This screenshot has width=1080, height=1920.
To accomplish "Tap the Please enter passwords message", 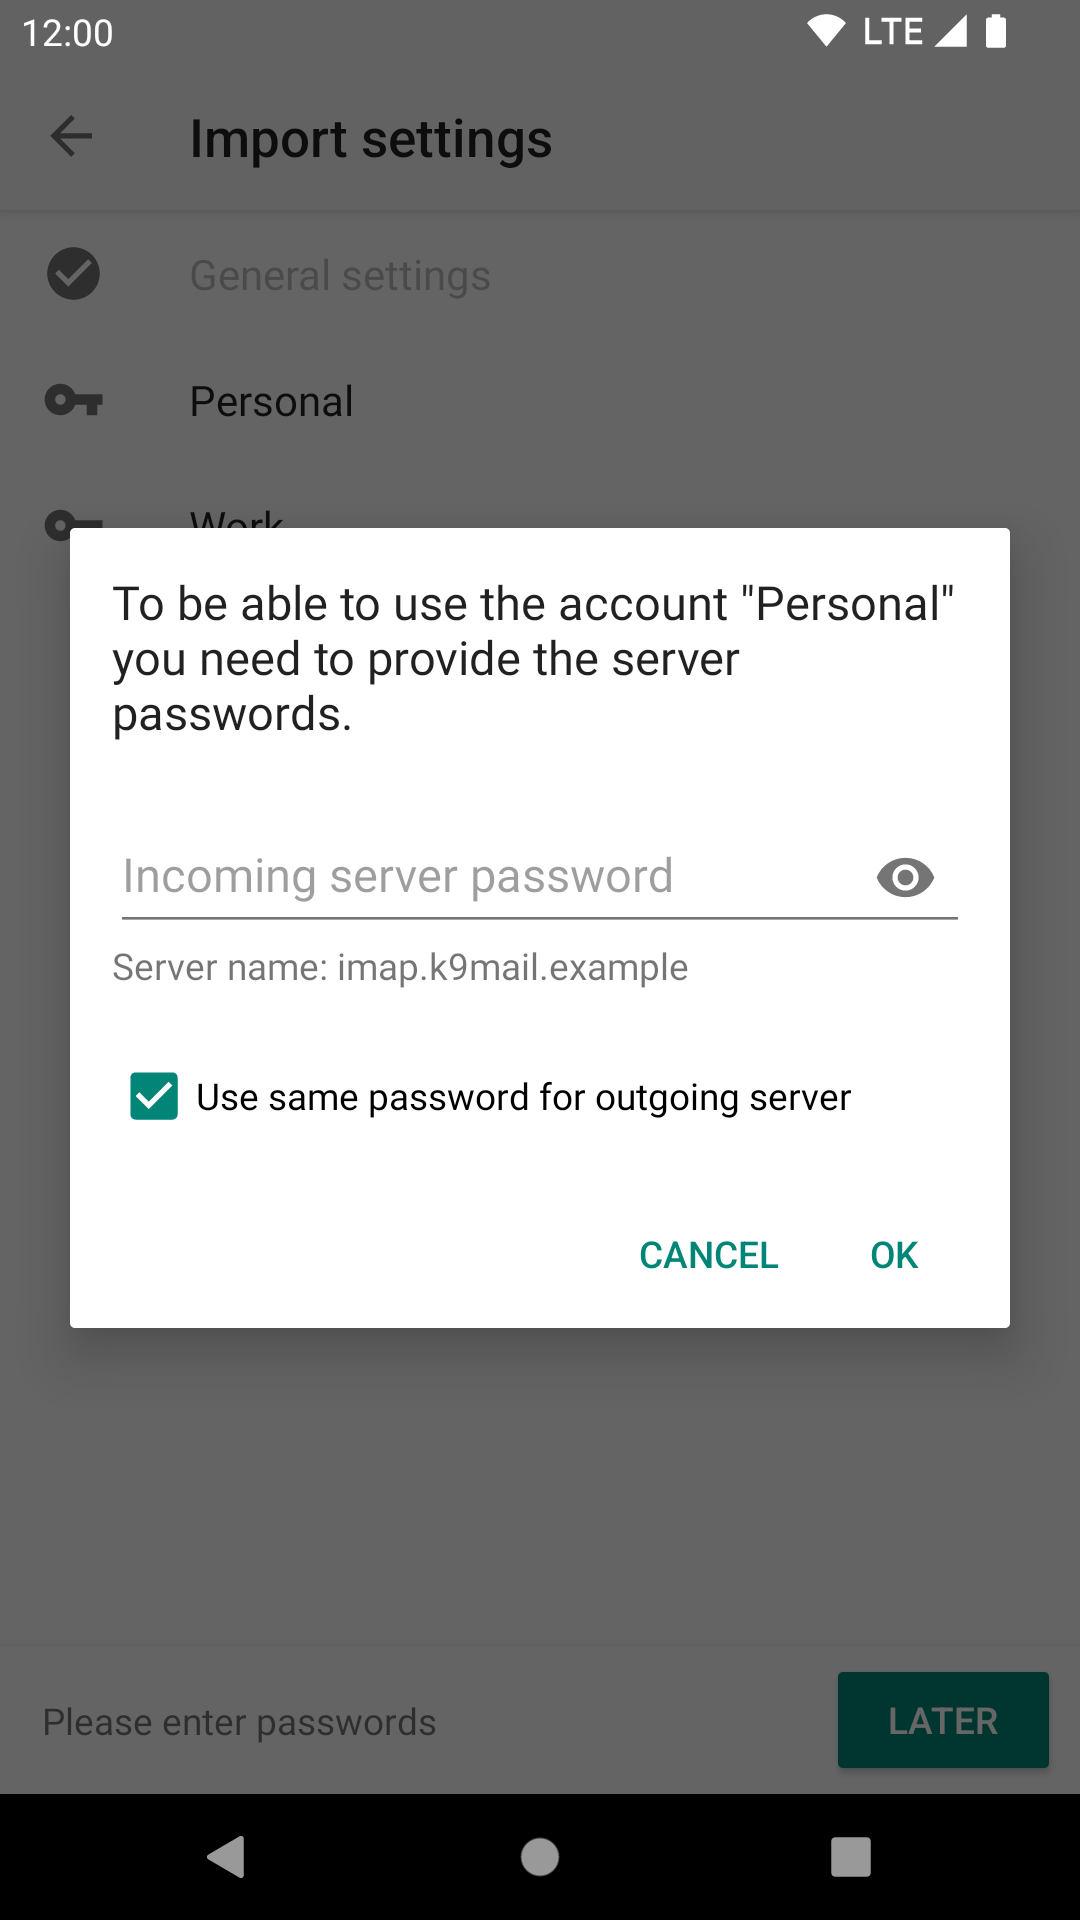I will tap(239, 1722).
